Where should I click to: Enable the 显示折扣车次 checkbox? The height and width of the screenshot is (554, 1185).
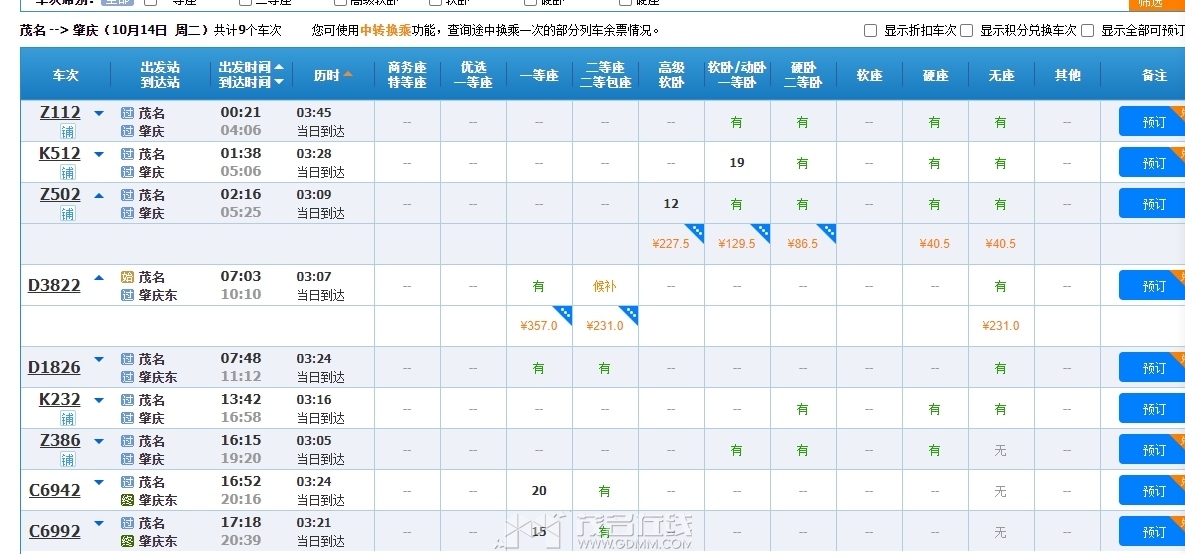[x=870, y=31]
